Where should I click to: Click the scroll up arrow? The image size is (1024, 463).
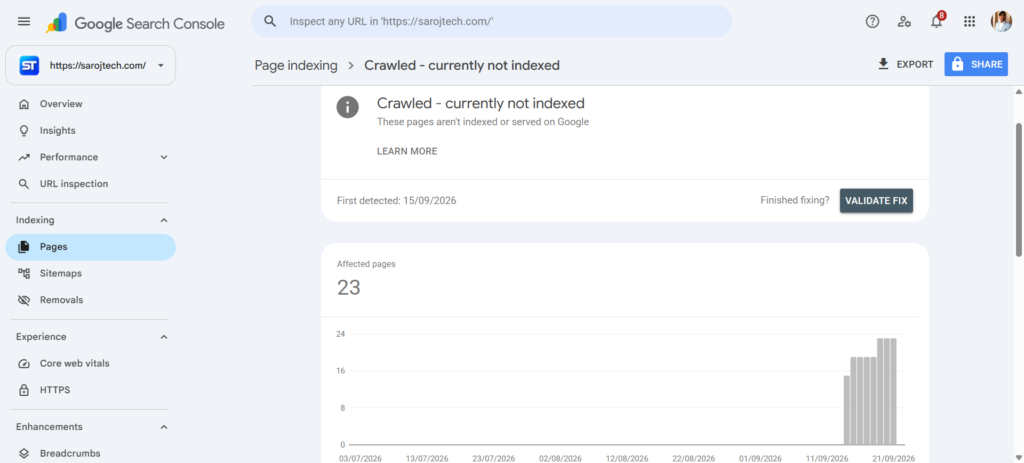tap(1018, 92)
